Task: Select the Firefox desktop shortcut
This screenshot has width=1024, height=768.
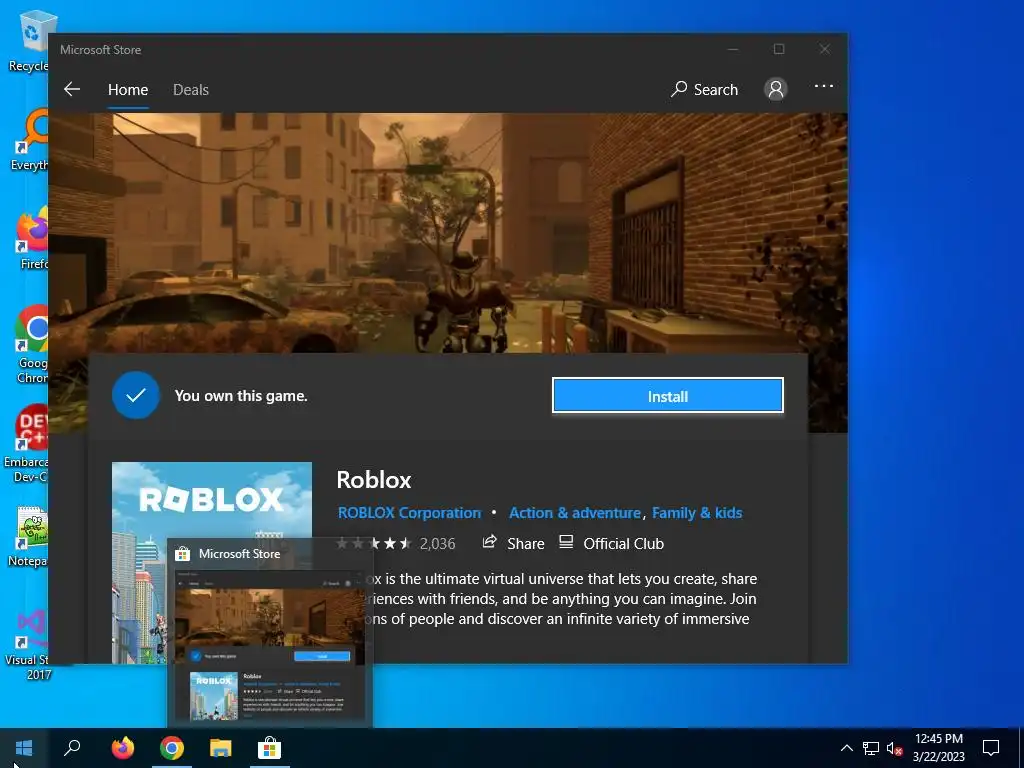Action: (32, 238)
